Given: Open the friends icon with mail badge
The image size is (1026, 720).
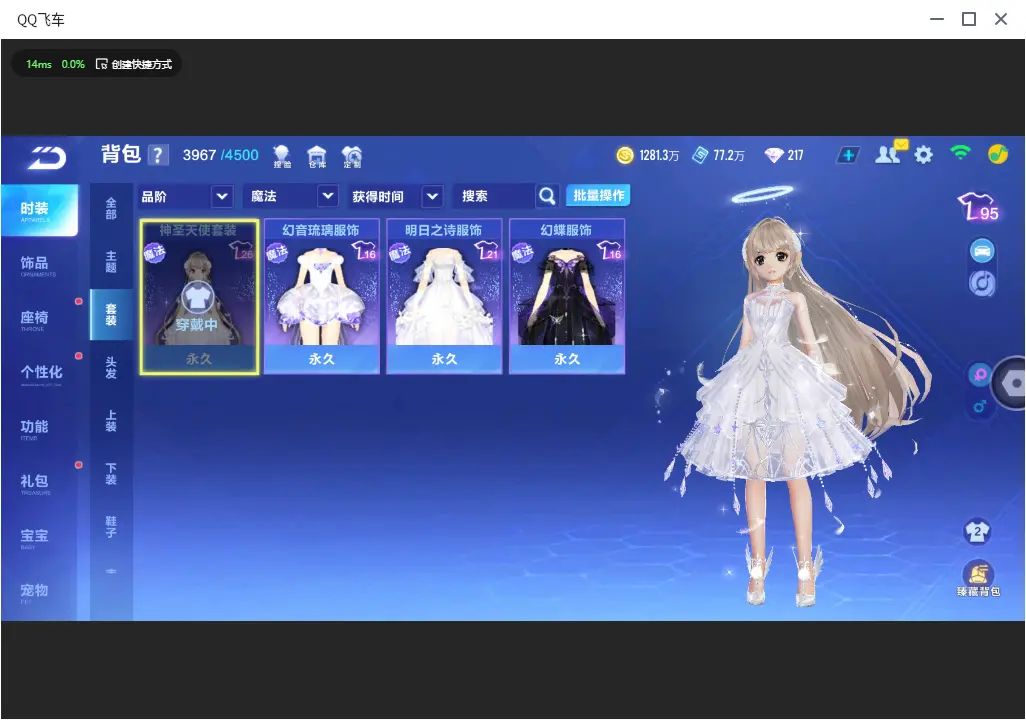Looking at the screenshot, I should click(891, 153).
